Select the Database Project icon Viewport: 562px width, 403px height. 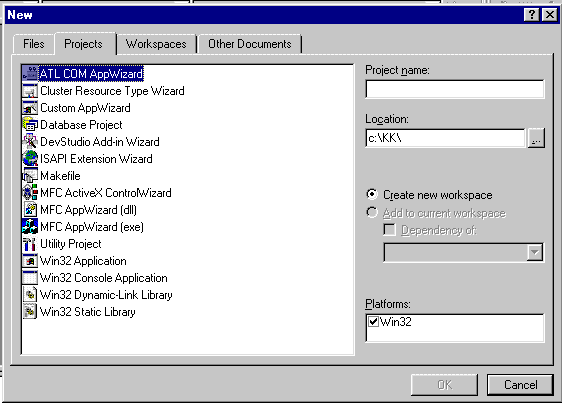(30, 124)
